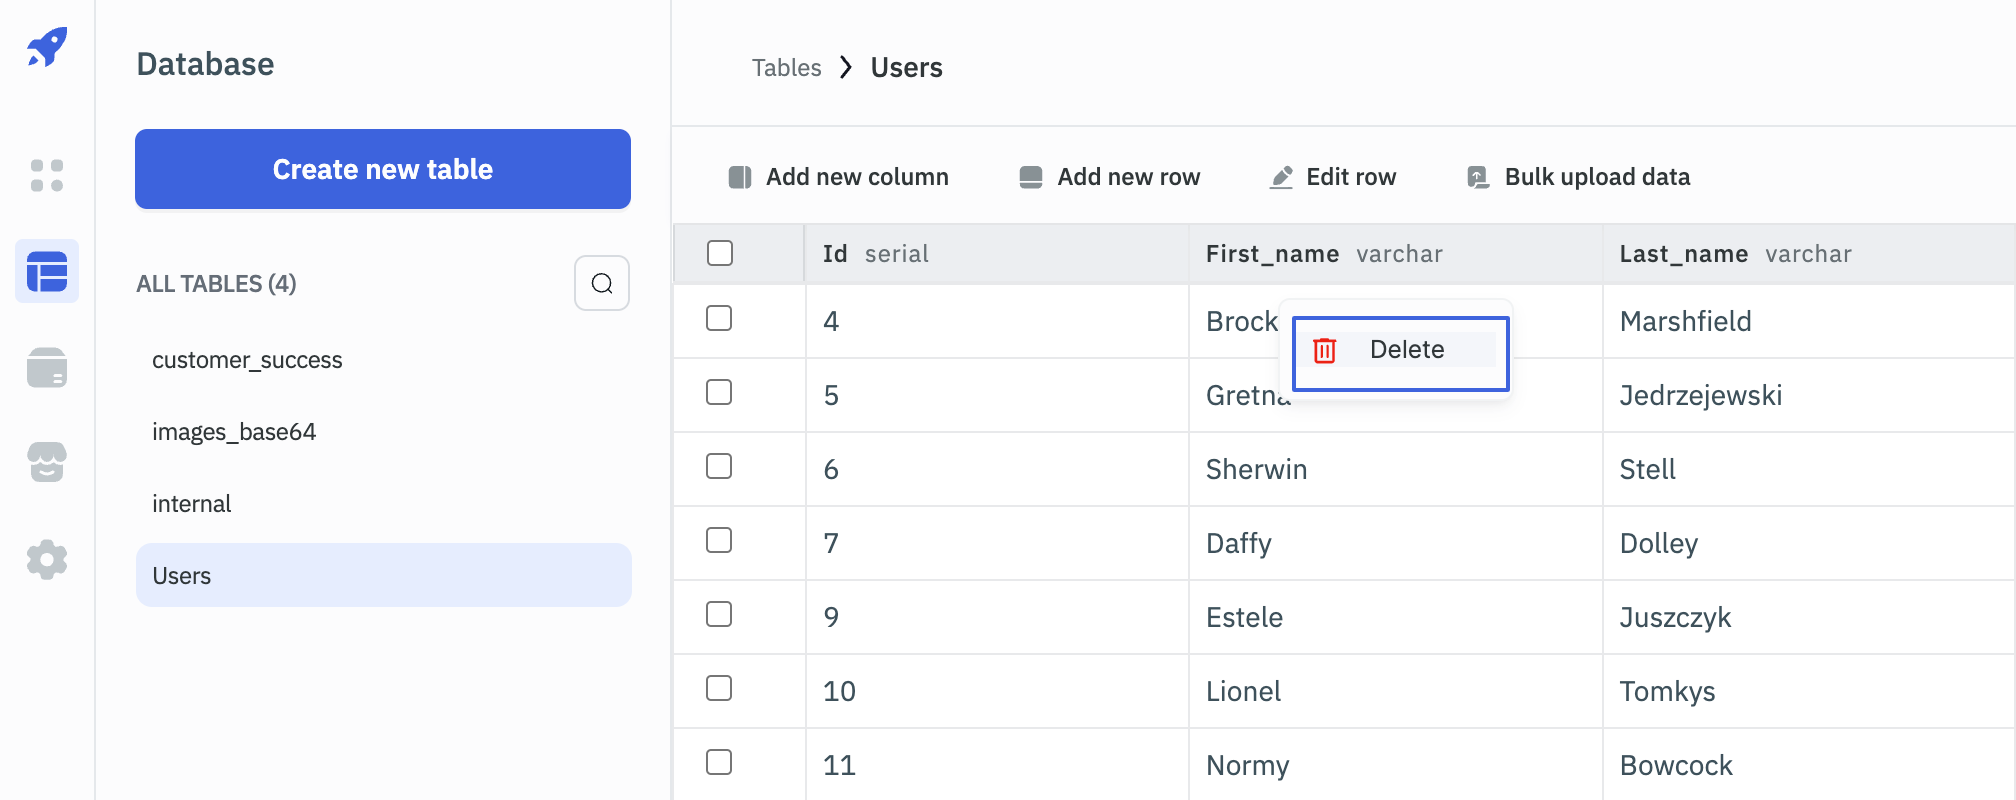
Task: Choose Delete from the context menu
Action: pyautogui.click(x=1405, y=350)
